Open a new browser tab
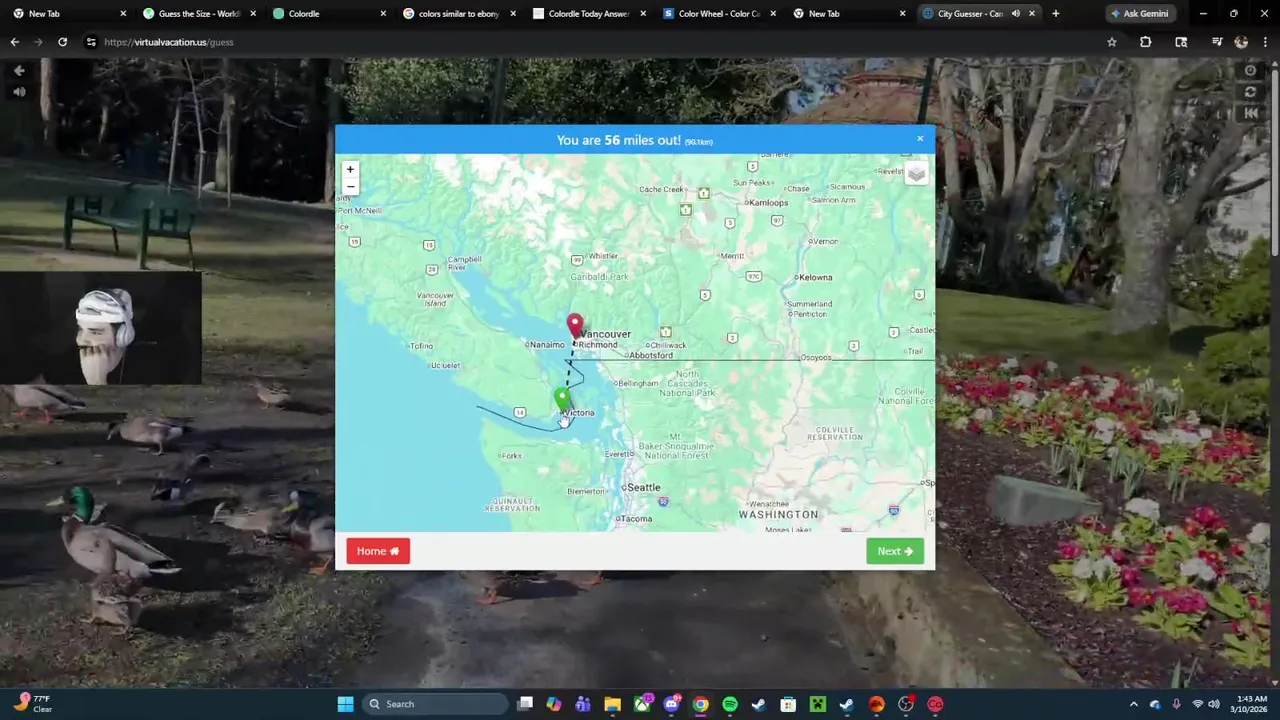This screenshot has height=720, width=1280. 1055,14
